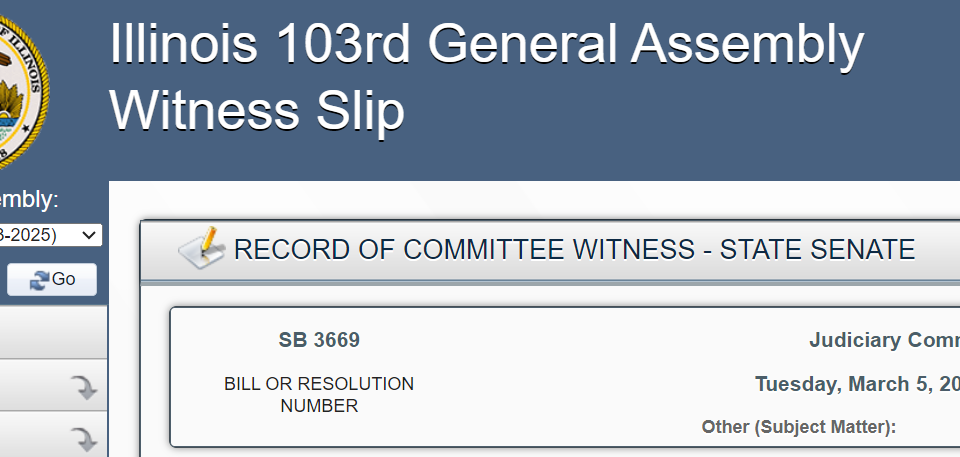Screen dimensions: 960x457
Task: Click the chevron arrow of the Assembly selector
Action: pos(90,235)
